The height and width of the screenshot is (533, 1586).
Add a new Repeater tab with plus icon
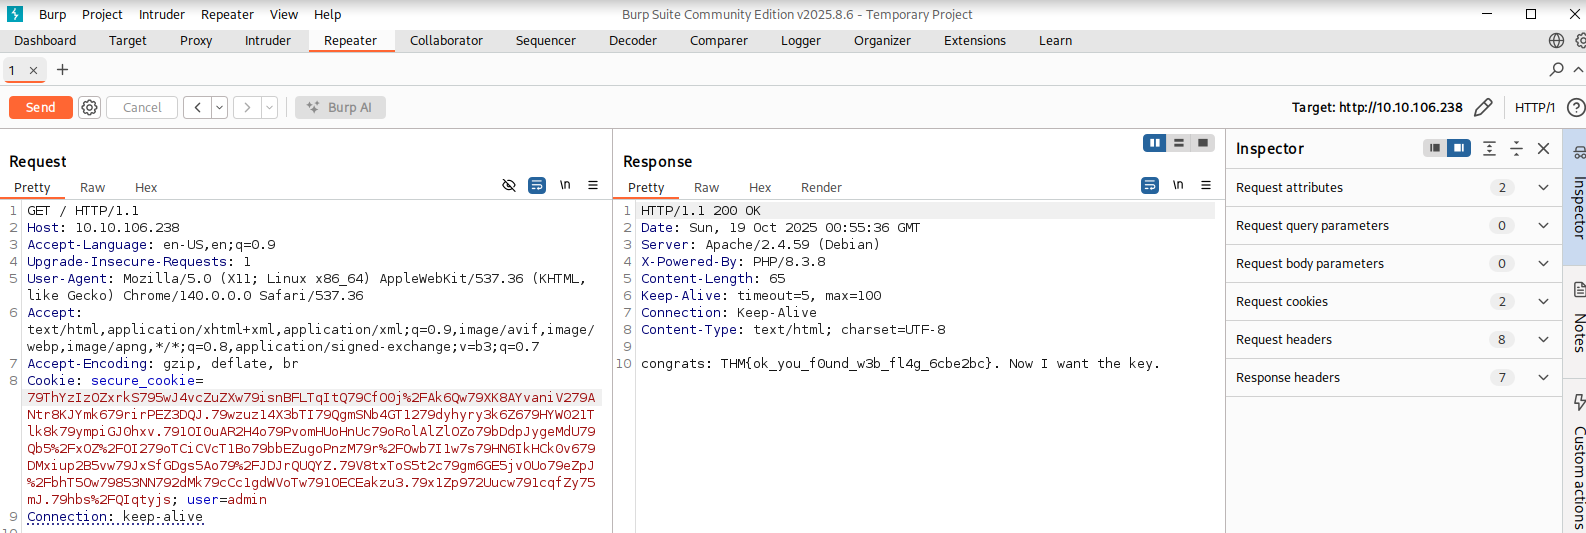coord(62,70)
